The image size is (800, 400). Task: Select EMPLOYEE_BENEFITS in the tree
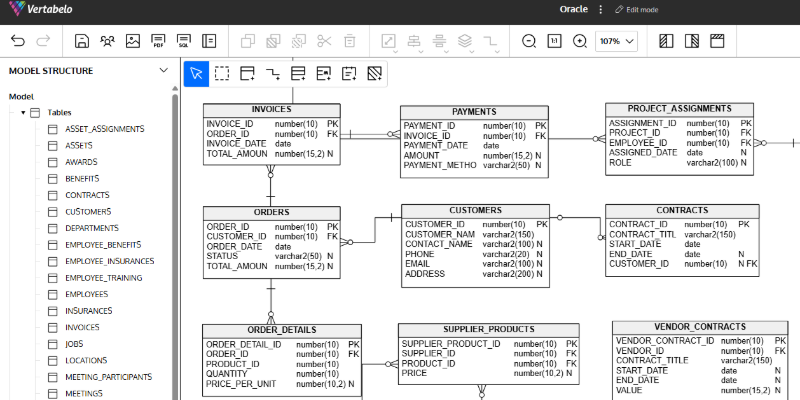(x=103, y=245)
